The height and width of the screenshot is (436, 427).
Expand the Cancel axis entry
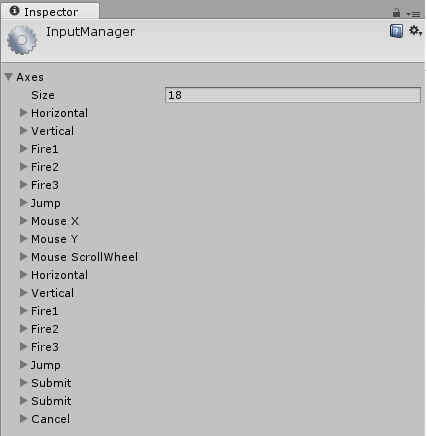click(x=23, y=419)
